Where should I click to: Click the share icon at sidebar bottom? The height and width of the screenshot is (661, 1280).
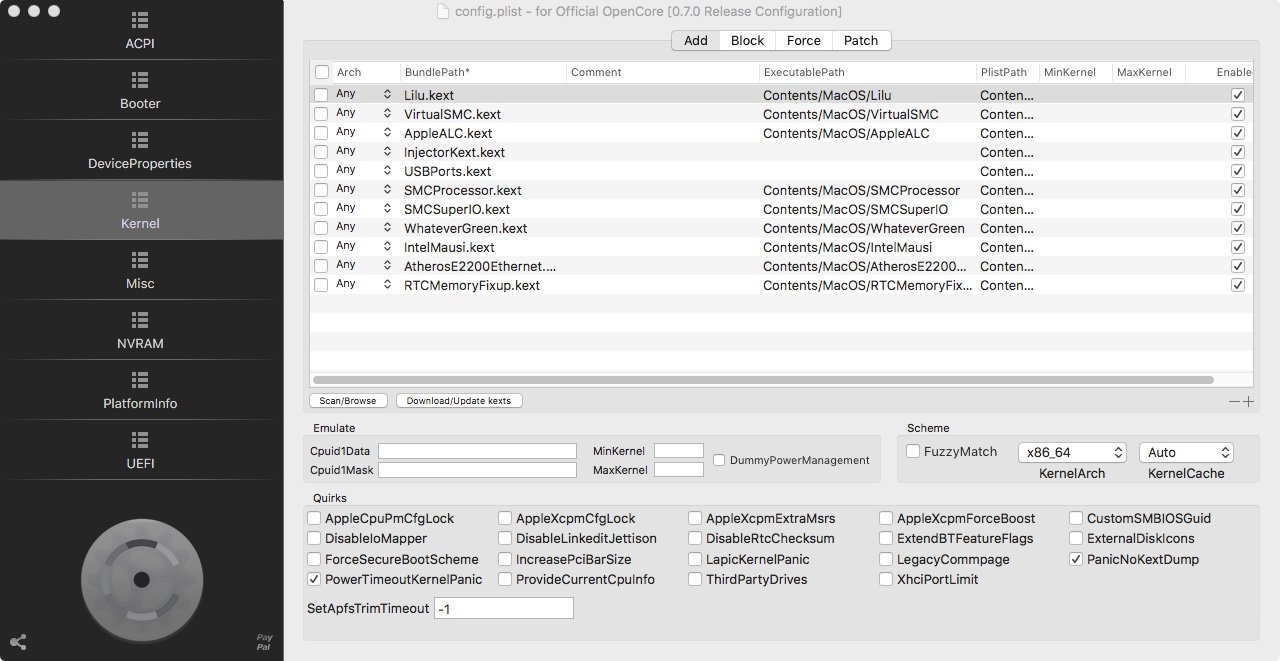coord(17,642)
